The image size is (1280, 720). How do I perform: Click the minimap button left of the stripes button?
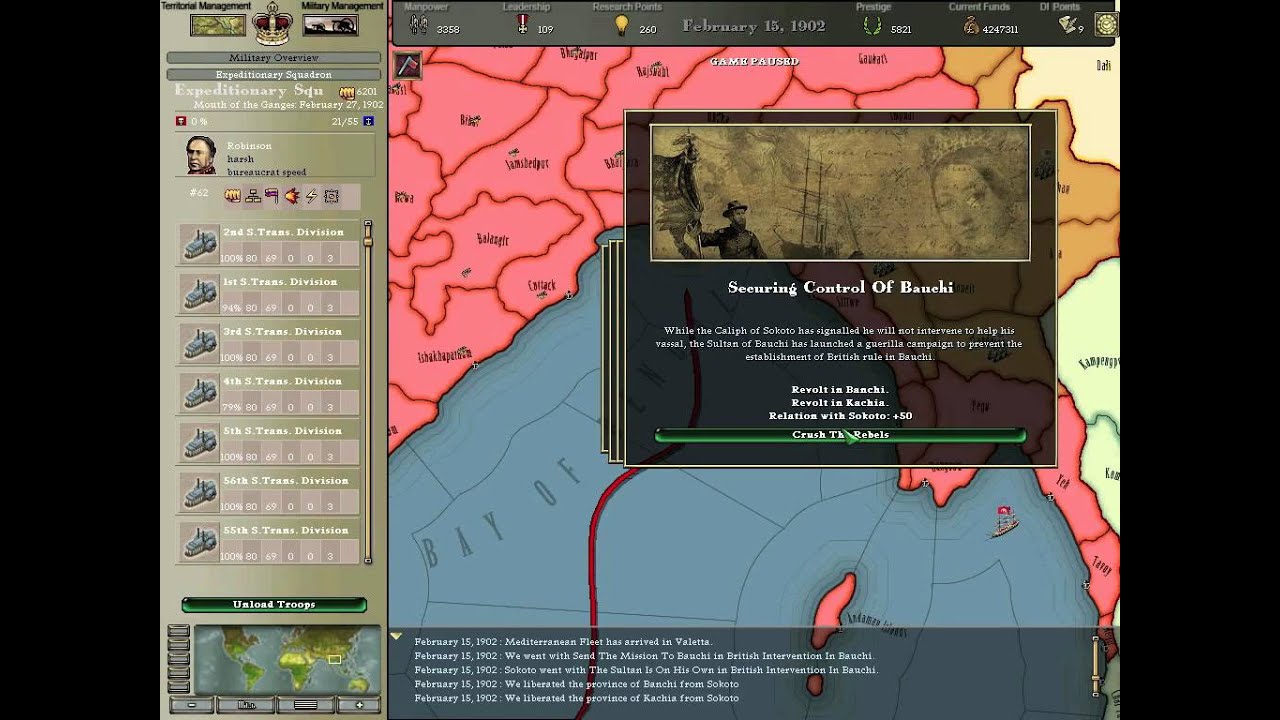246,705
